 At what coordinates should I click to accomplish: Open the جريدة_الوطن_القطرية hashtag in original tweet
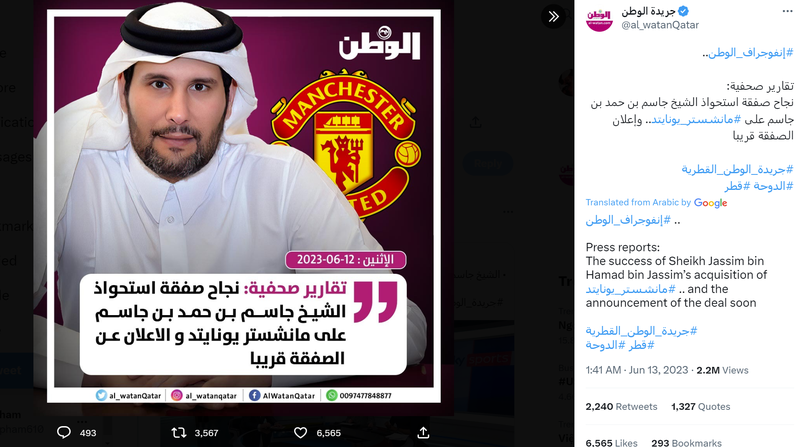coord(738,169)
